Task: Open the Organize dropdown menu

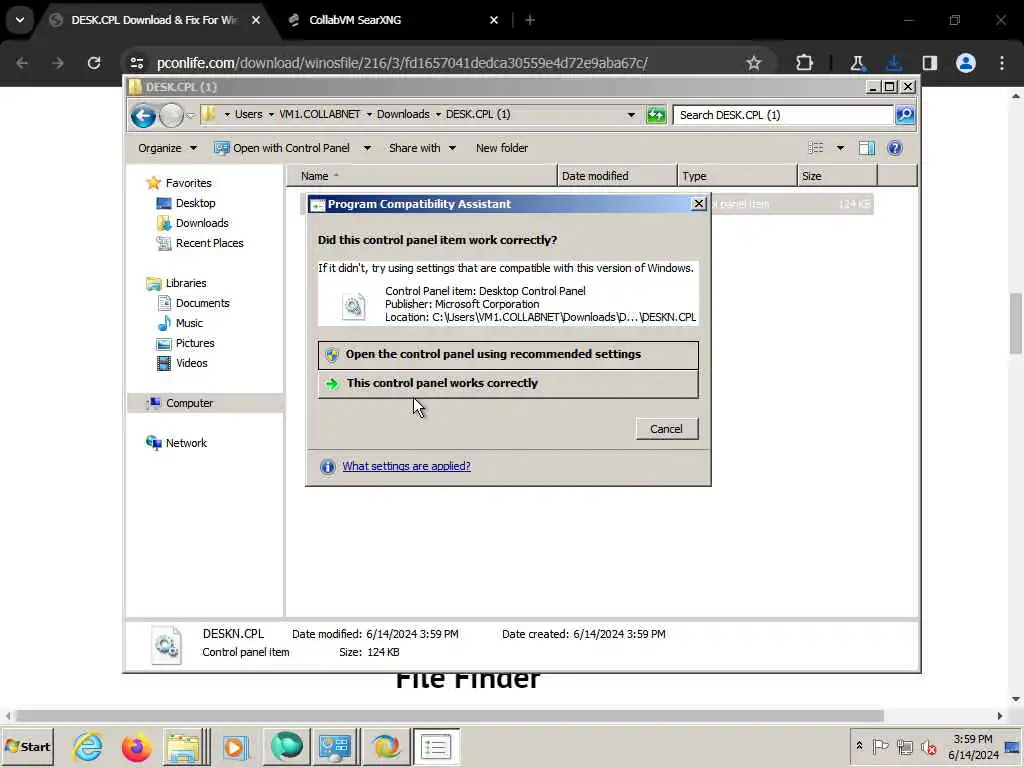Action: (167, 148)
